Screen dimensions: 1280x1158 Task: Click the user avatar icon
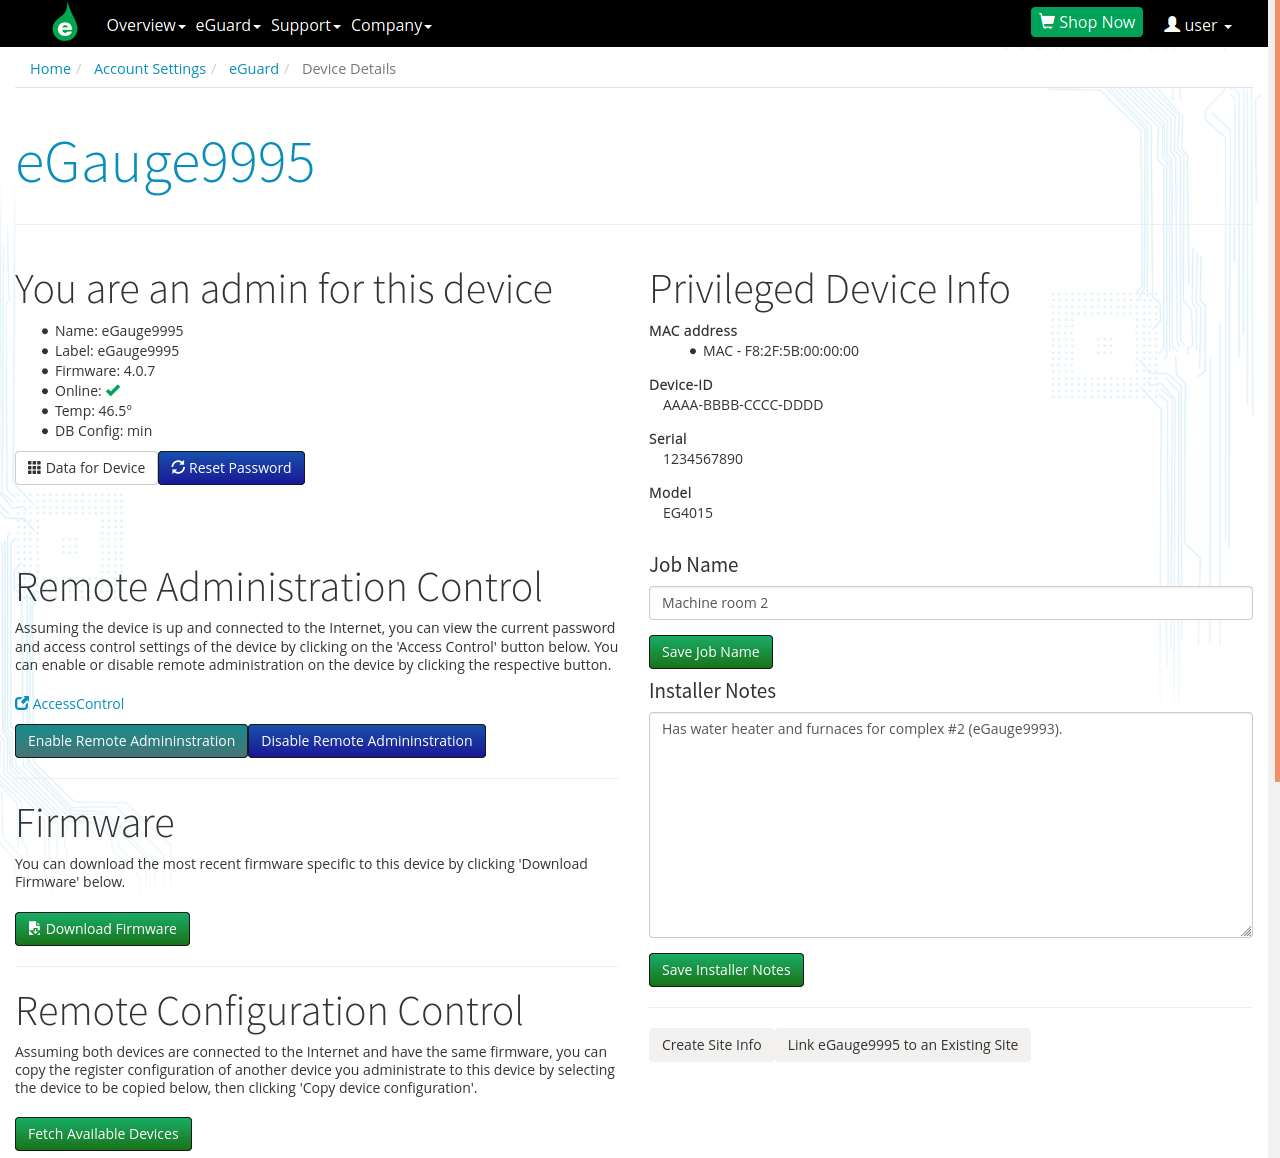[x=1172, y=24]
